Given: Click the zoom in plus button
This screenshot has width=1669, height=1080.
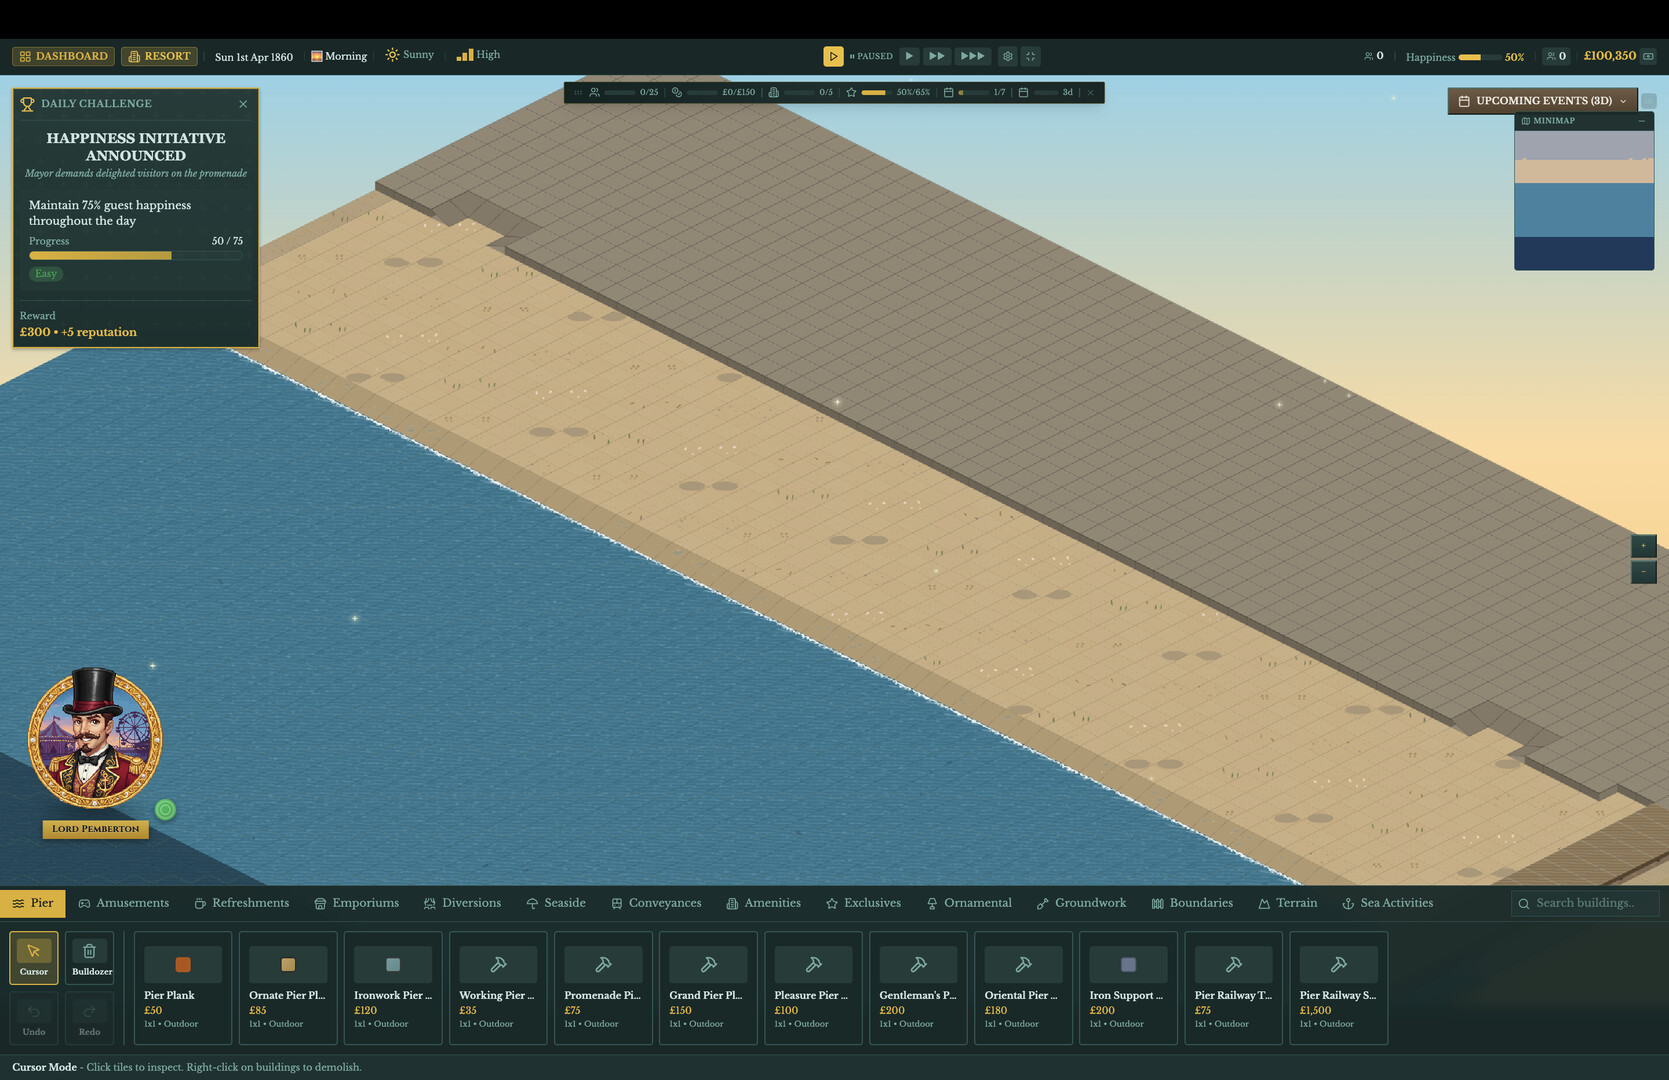Looking at the screenshot, I should (1643, 546).
